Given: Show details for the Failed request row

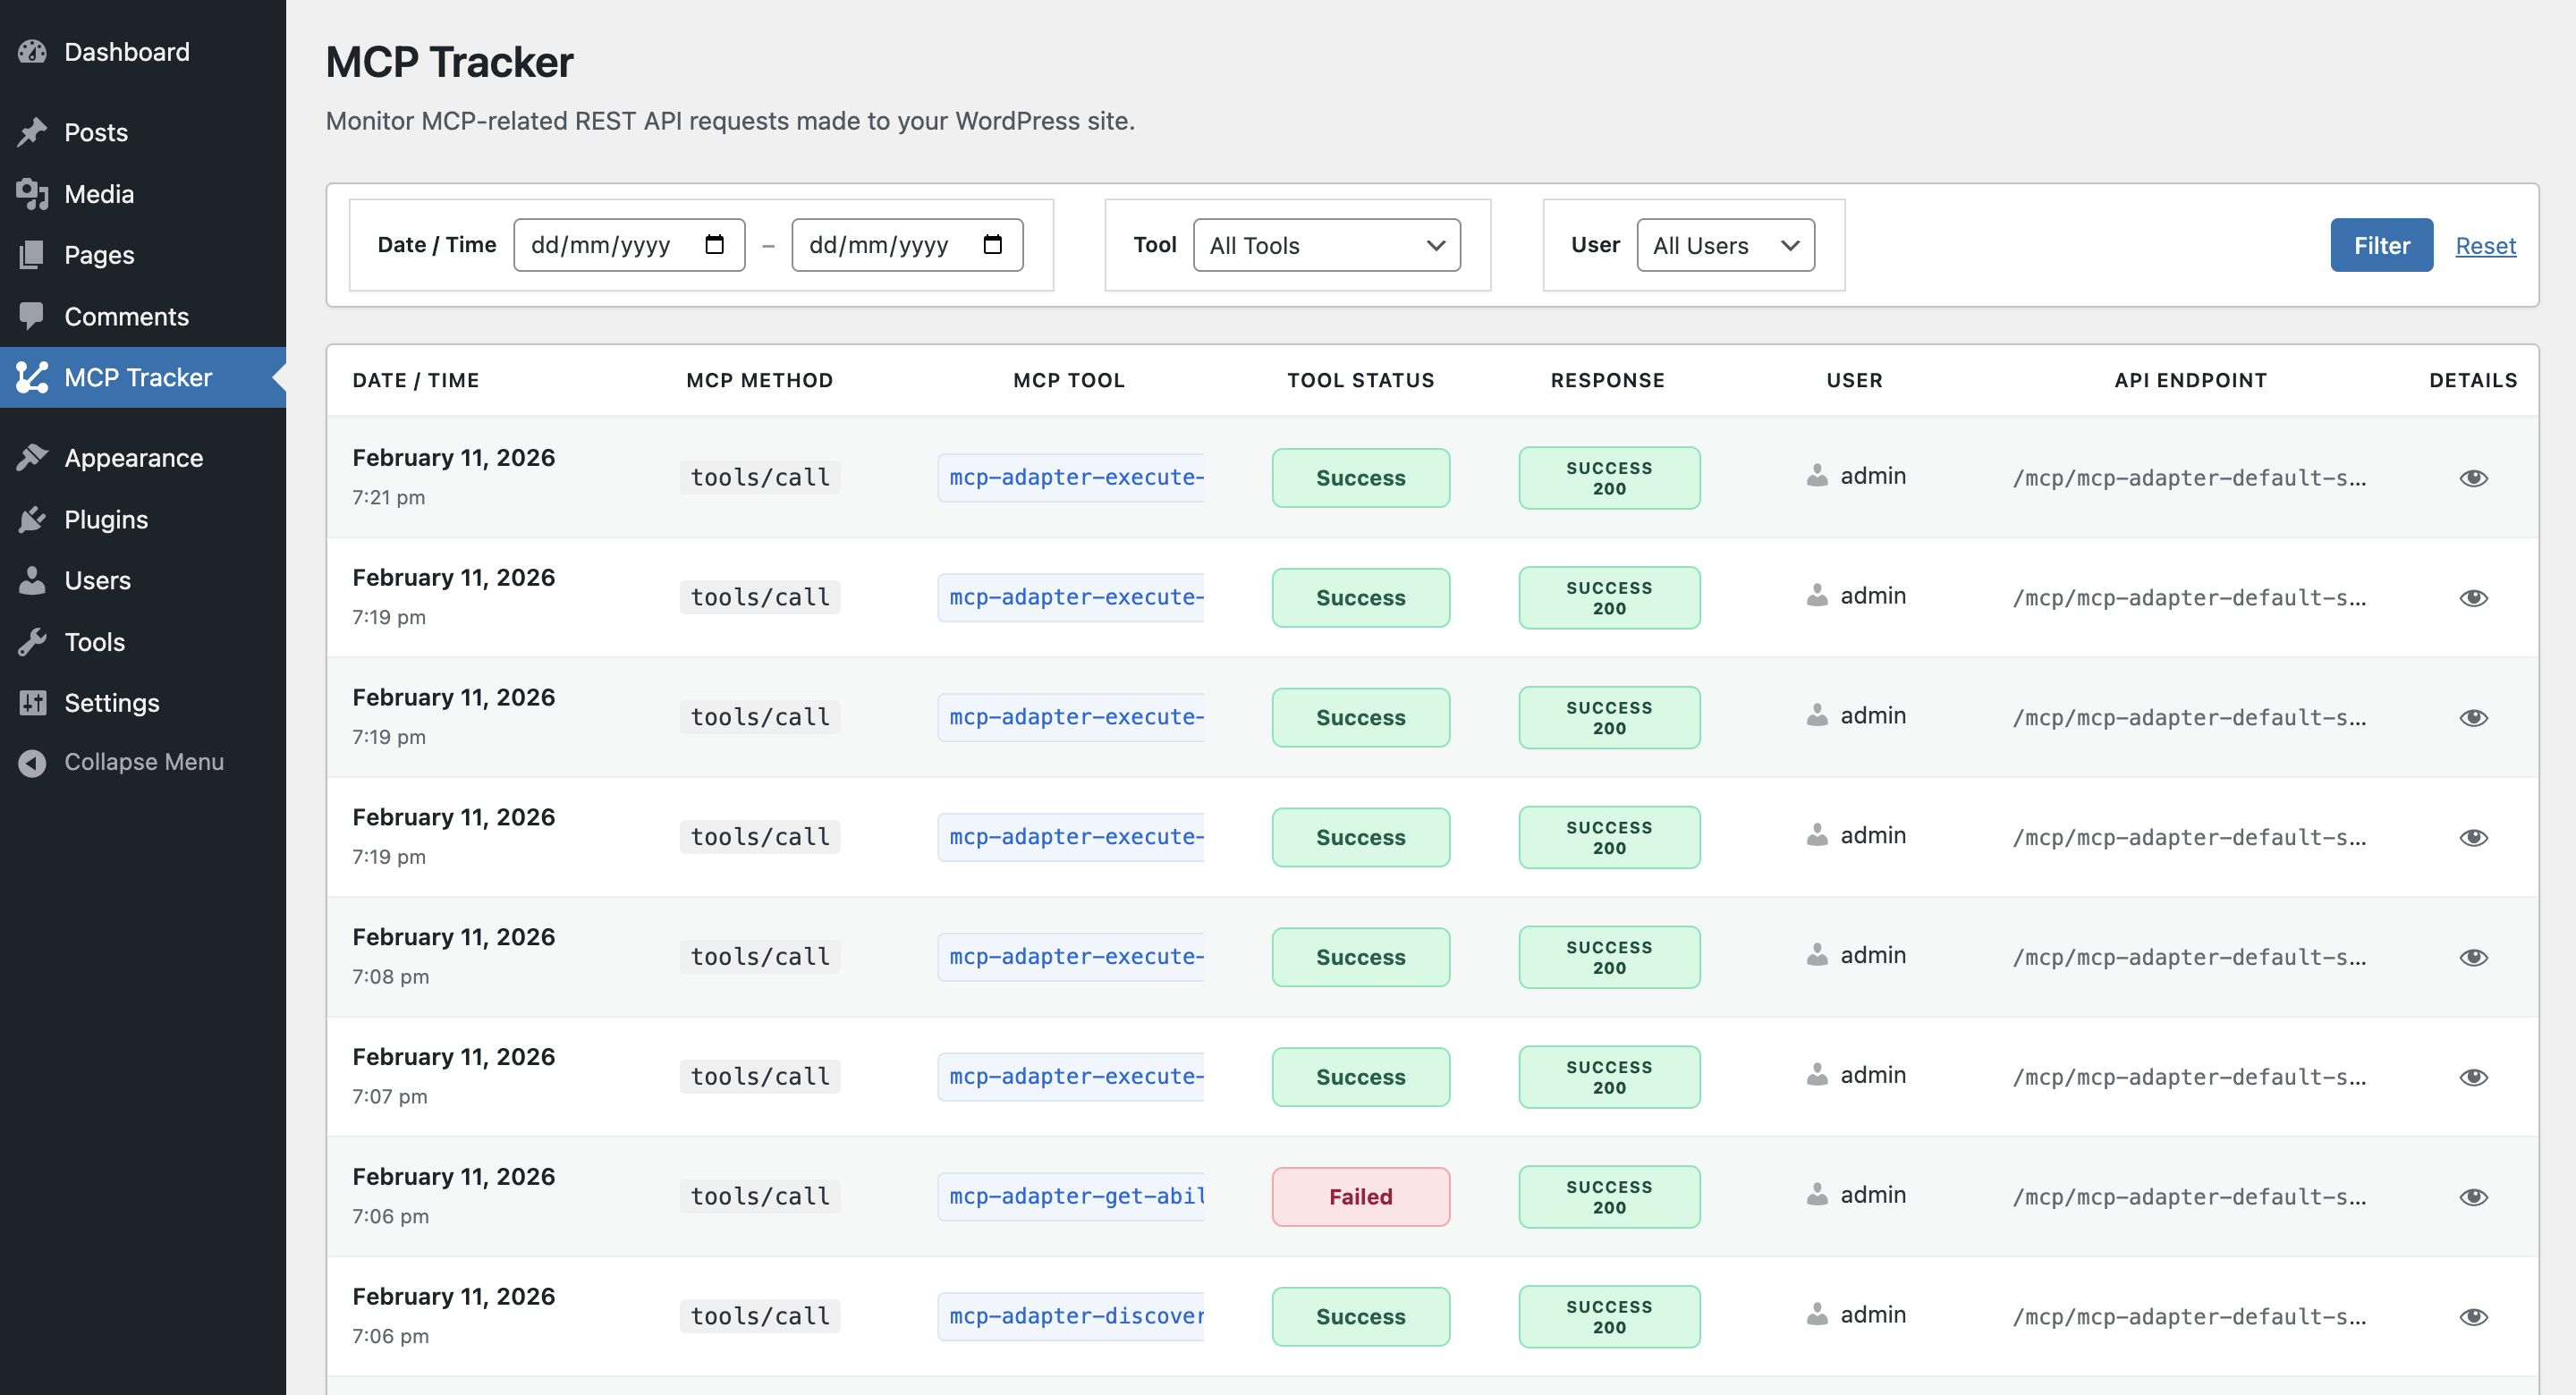Looking at the screenshot, I should coord(2473,1197).
